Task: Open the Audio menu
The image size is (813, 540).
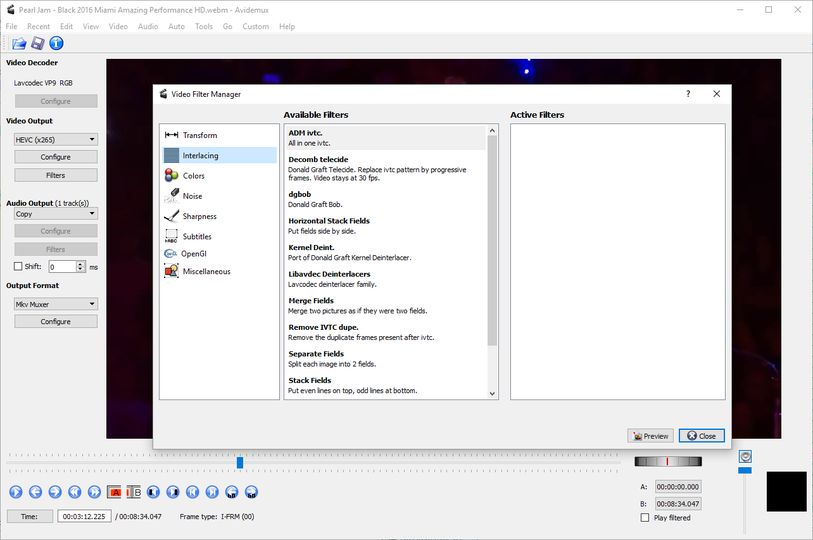Action: 148,26
